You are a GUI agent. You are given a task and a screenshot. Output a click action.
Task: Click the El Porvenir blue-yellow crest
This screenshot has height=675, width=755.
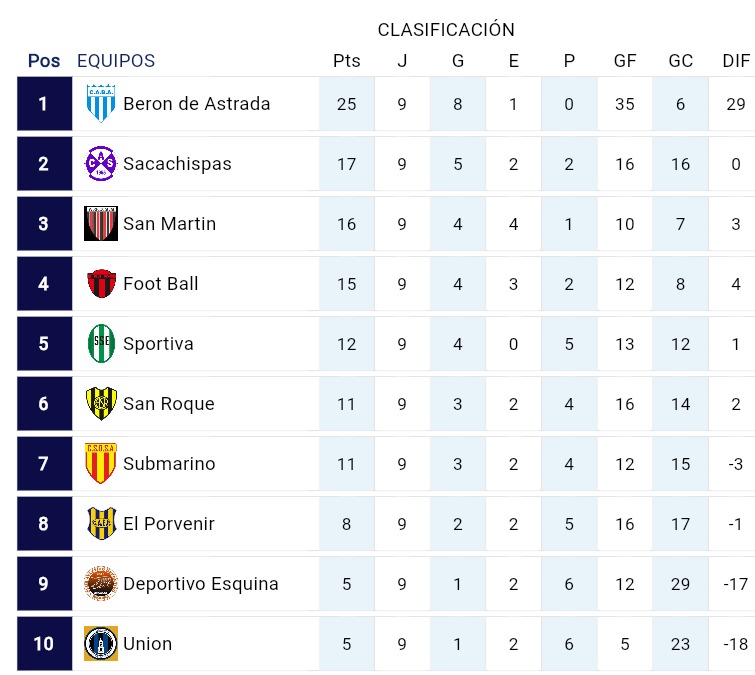(x=101, y=523)
